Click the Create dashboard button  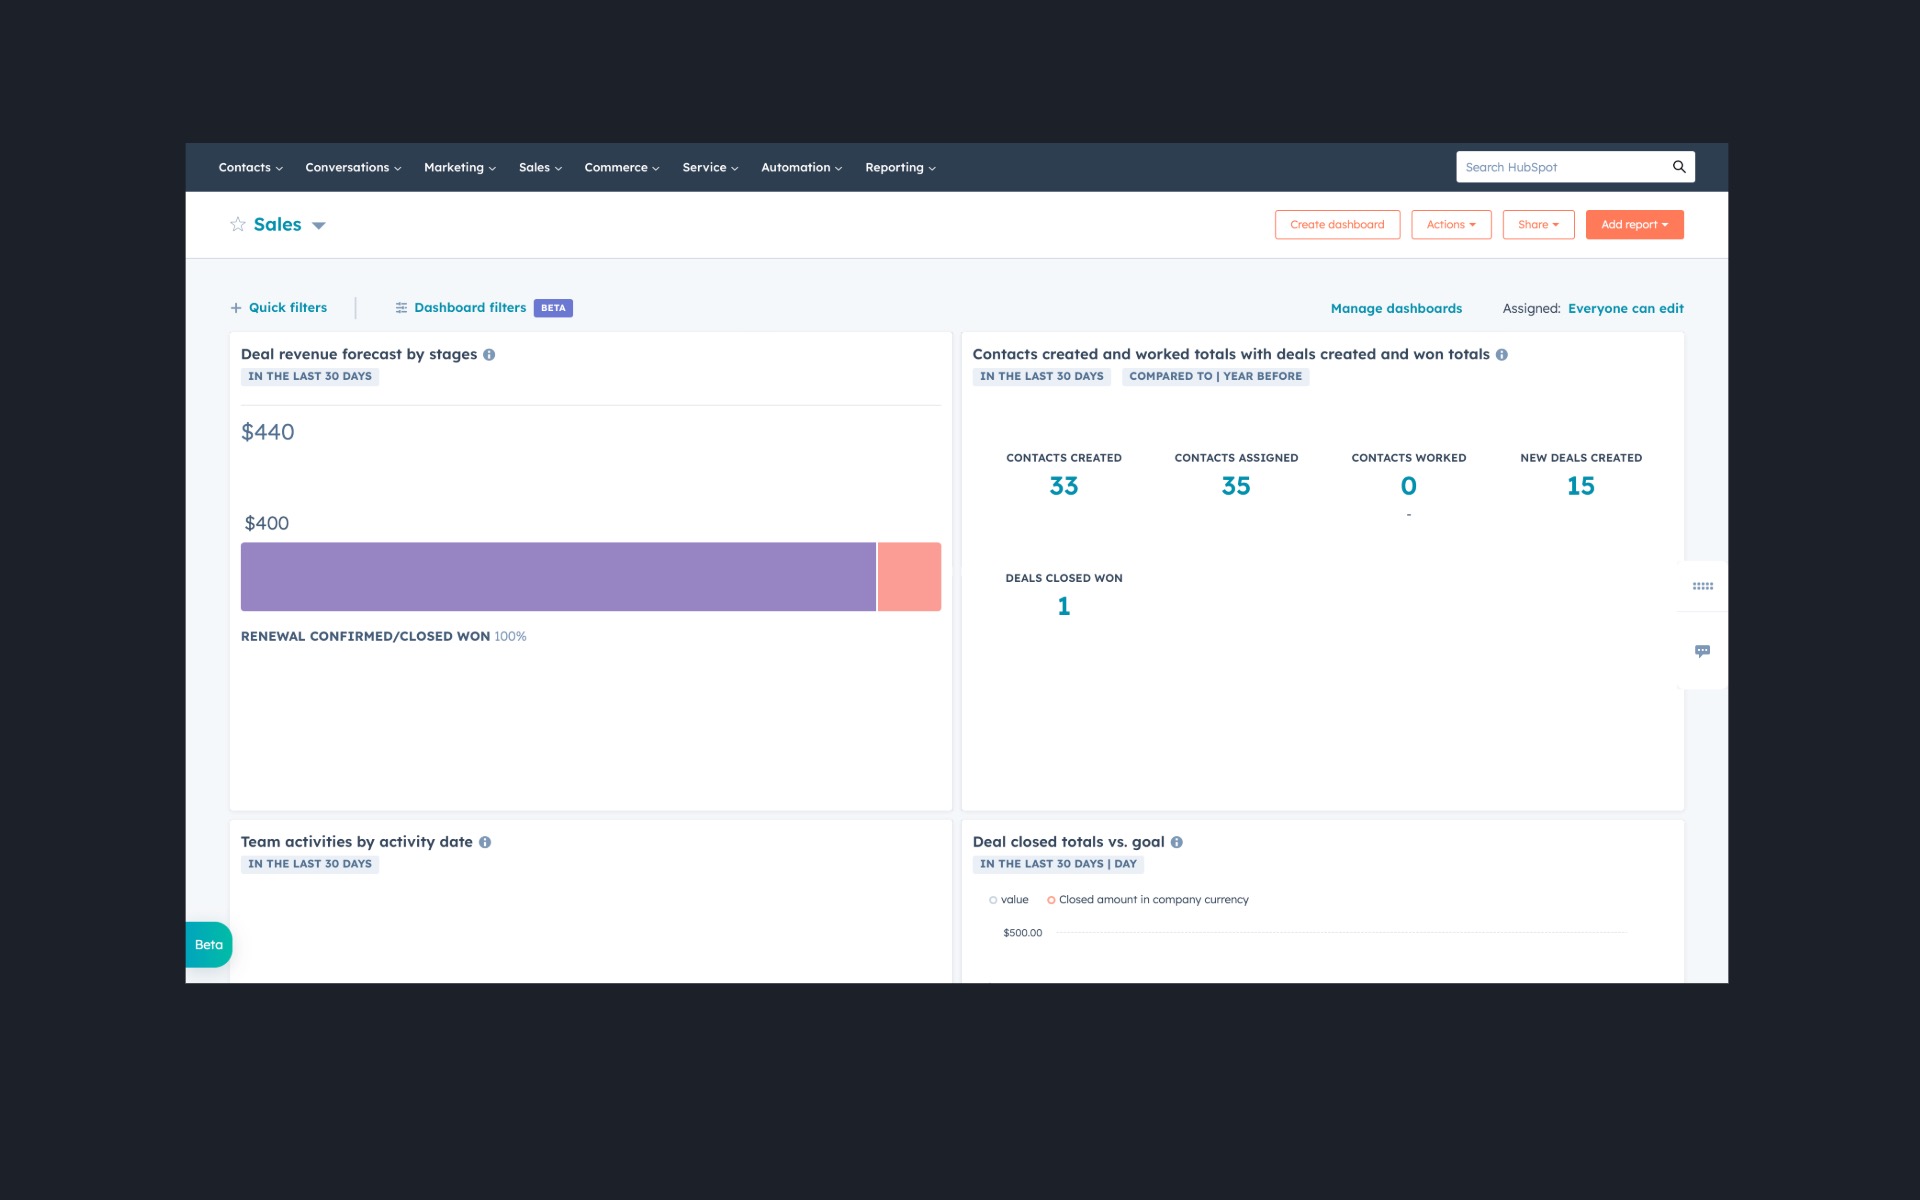[x=1337, y=224]
